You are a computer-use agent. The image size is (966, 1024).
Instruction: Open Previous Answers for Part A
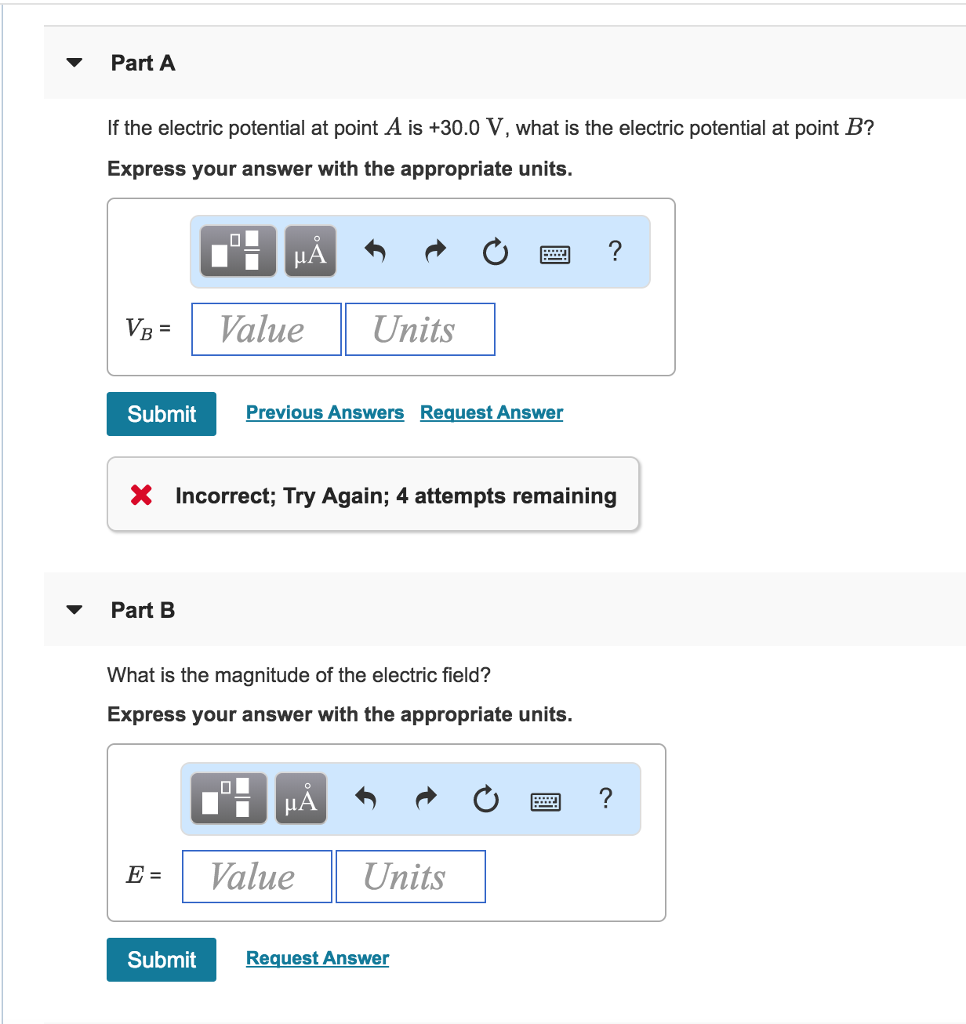[324, 412]
